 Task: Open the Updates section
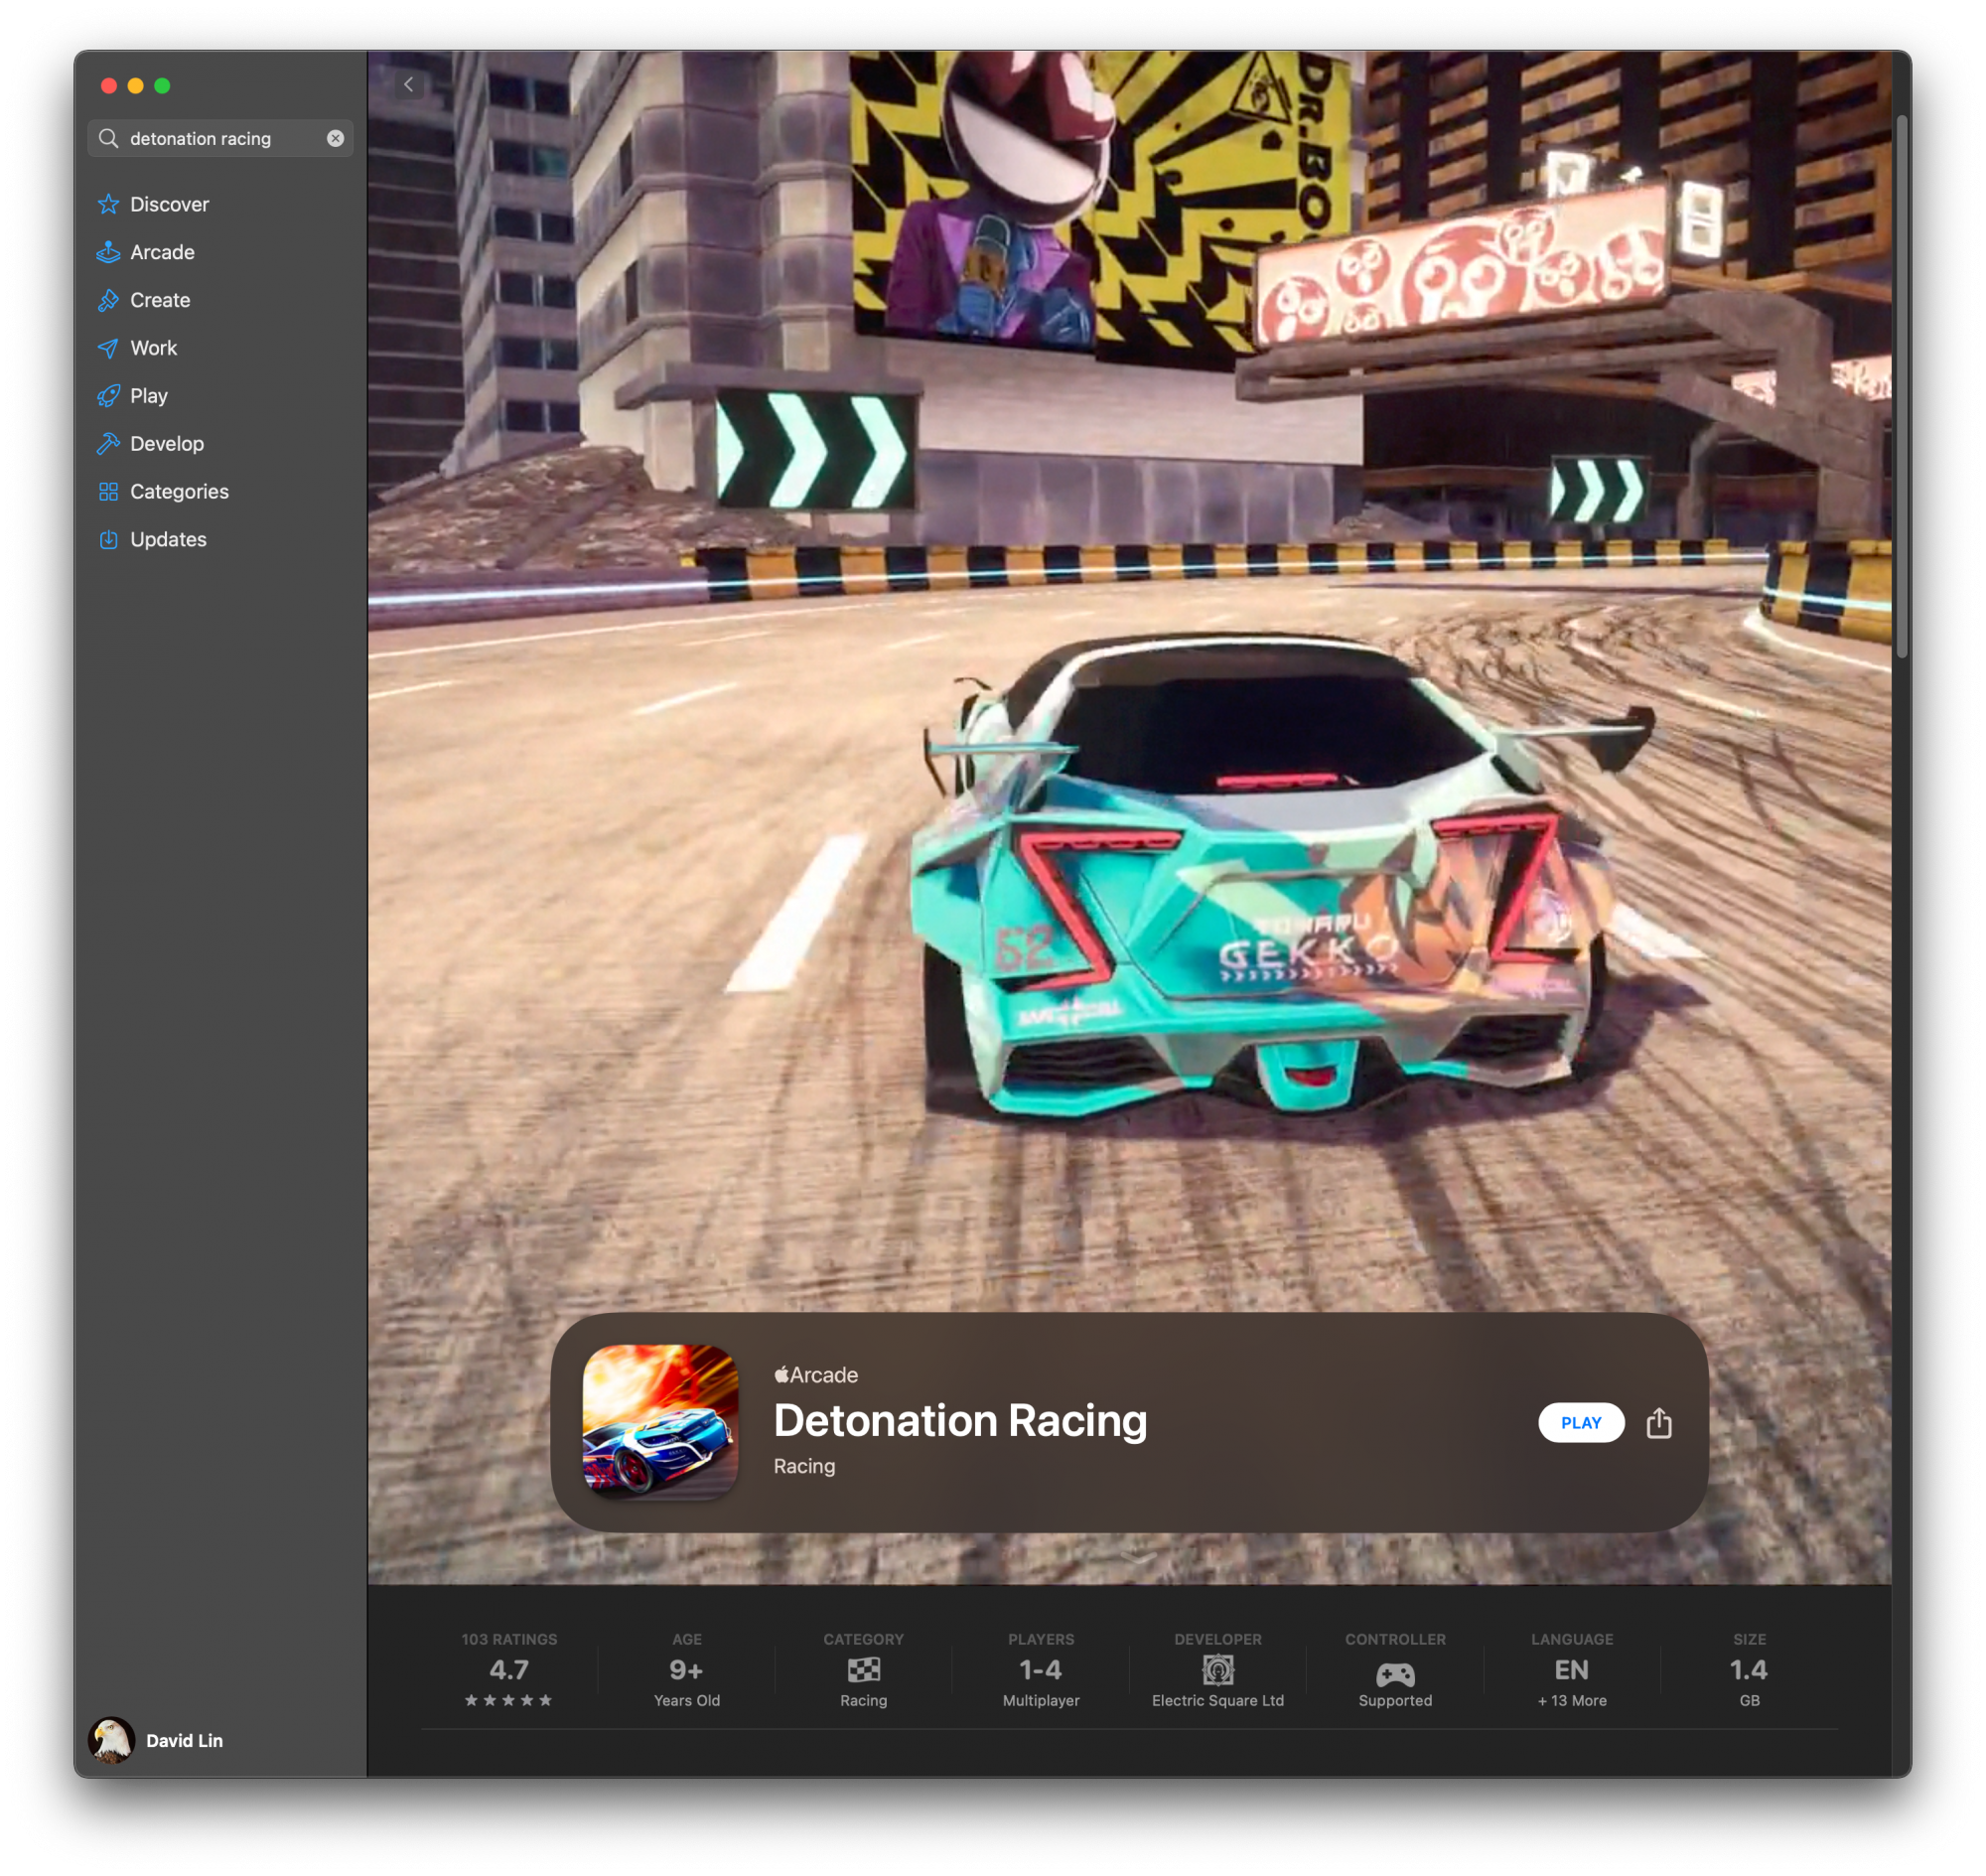220,539
